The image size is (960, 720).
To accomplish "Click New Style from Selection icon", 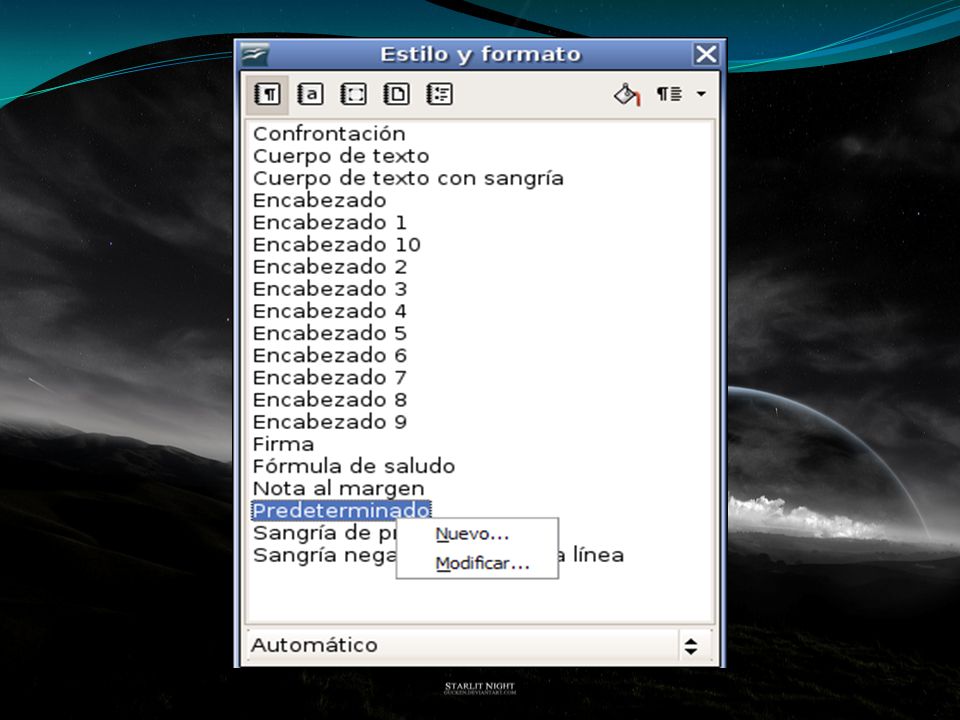I will coord(669,94).
